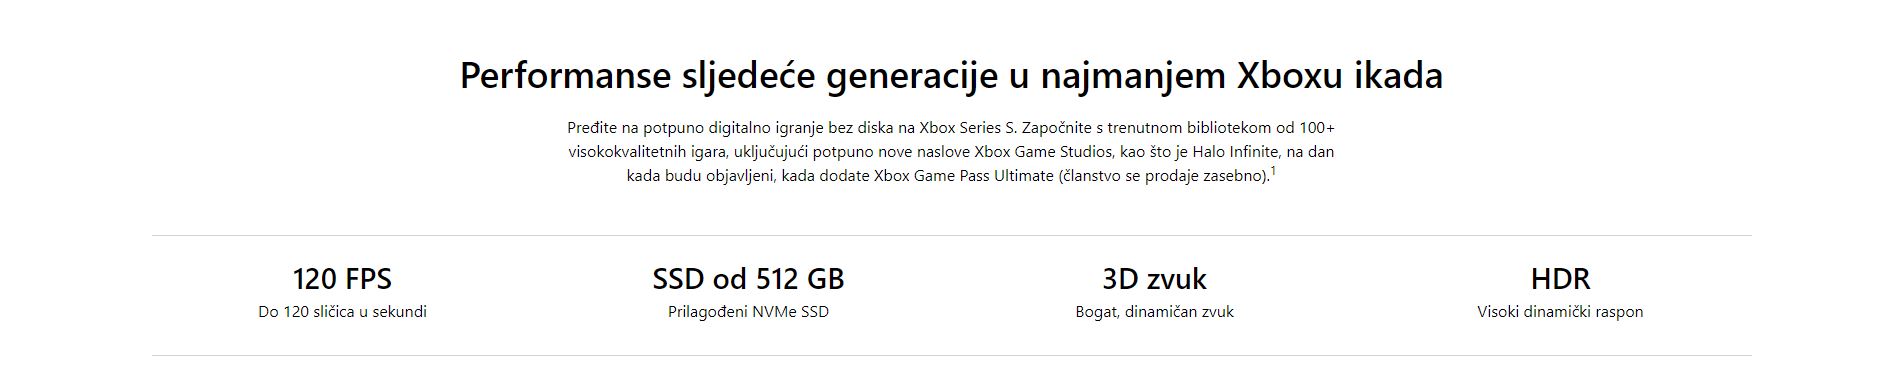Click the words Xbox Series S in paragraph
Image resolution: width=1896 pixels, height=392 pixels.
click(968, 128)
